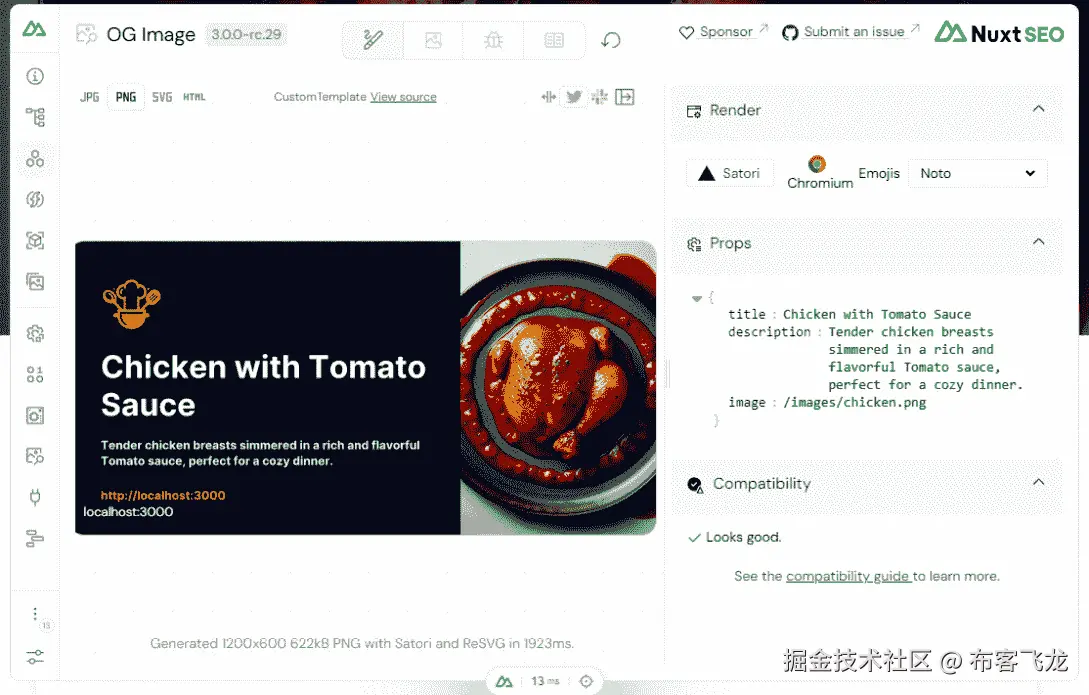The image size is (1089, 695).
Task: Select the gear settings icon in sidebar
Action: point(35,333)
